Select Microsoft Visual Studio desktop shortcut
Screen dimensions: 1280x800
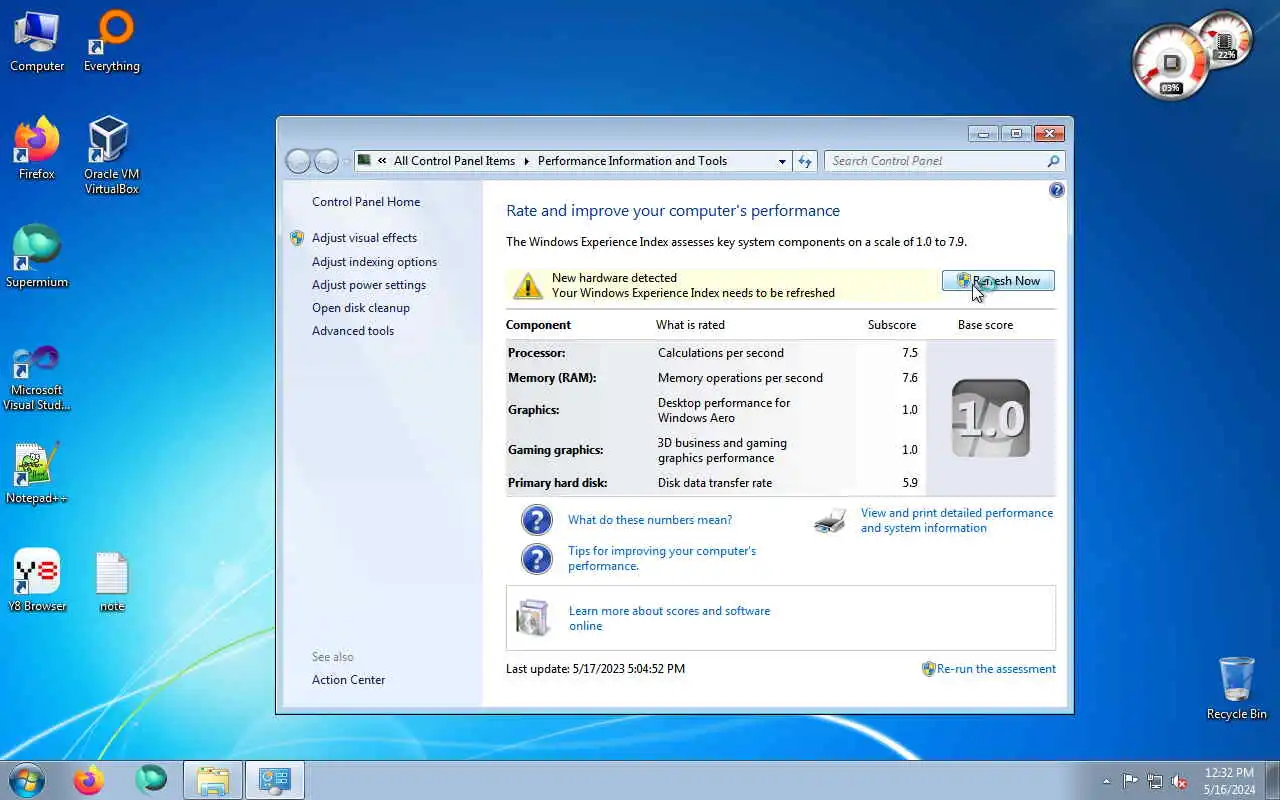(37, 377)
